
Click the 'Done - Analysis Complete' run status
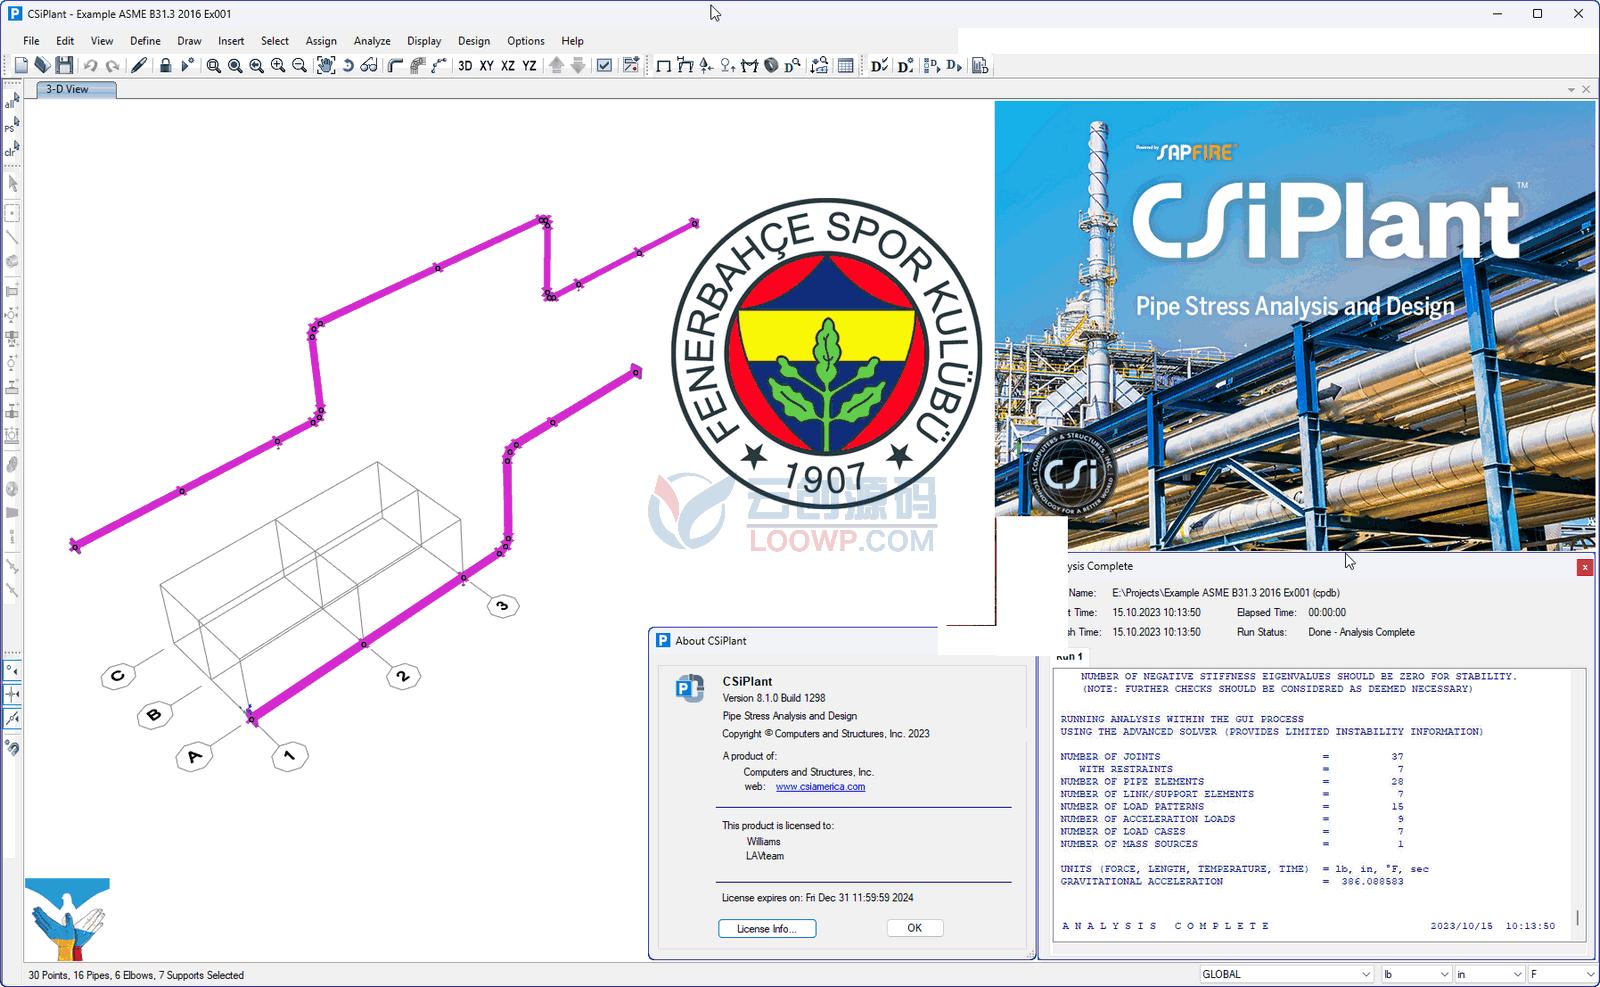point(1361,632)
